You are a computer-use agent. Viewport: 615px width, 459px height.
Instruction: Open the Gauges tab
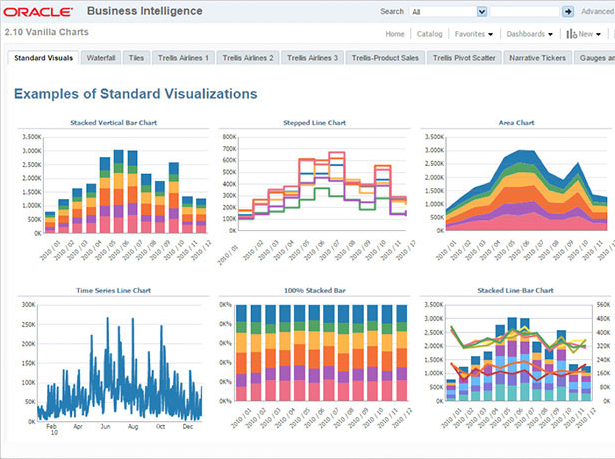pos(595,58)
